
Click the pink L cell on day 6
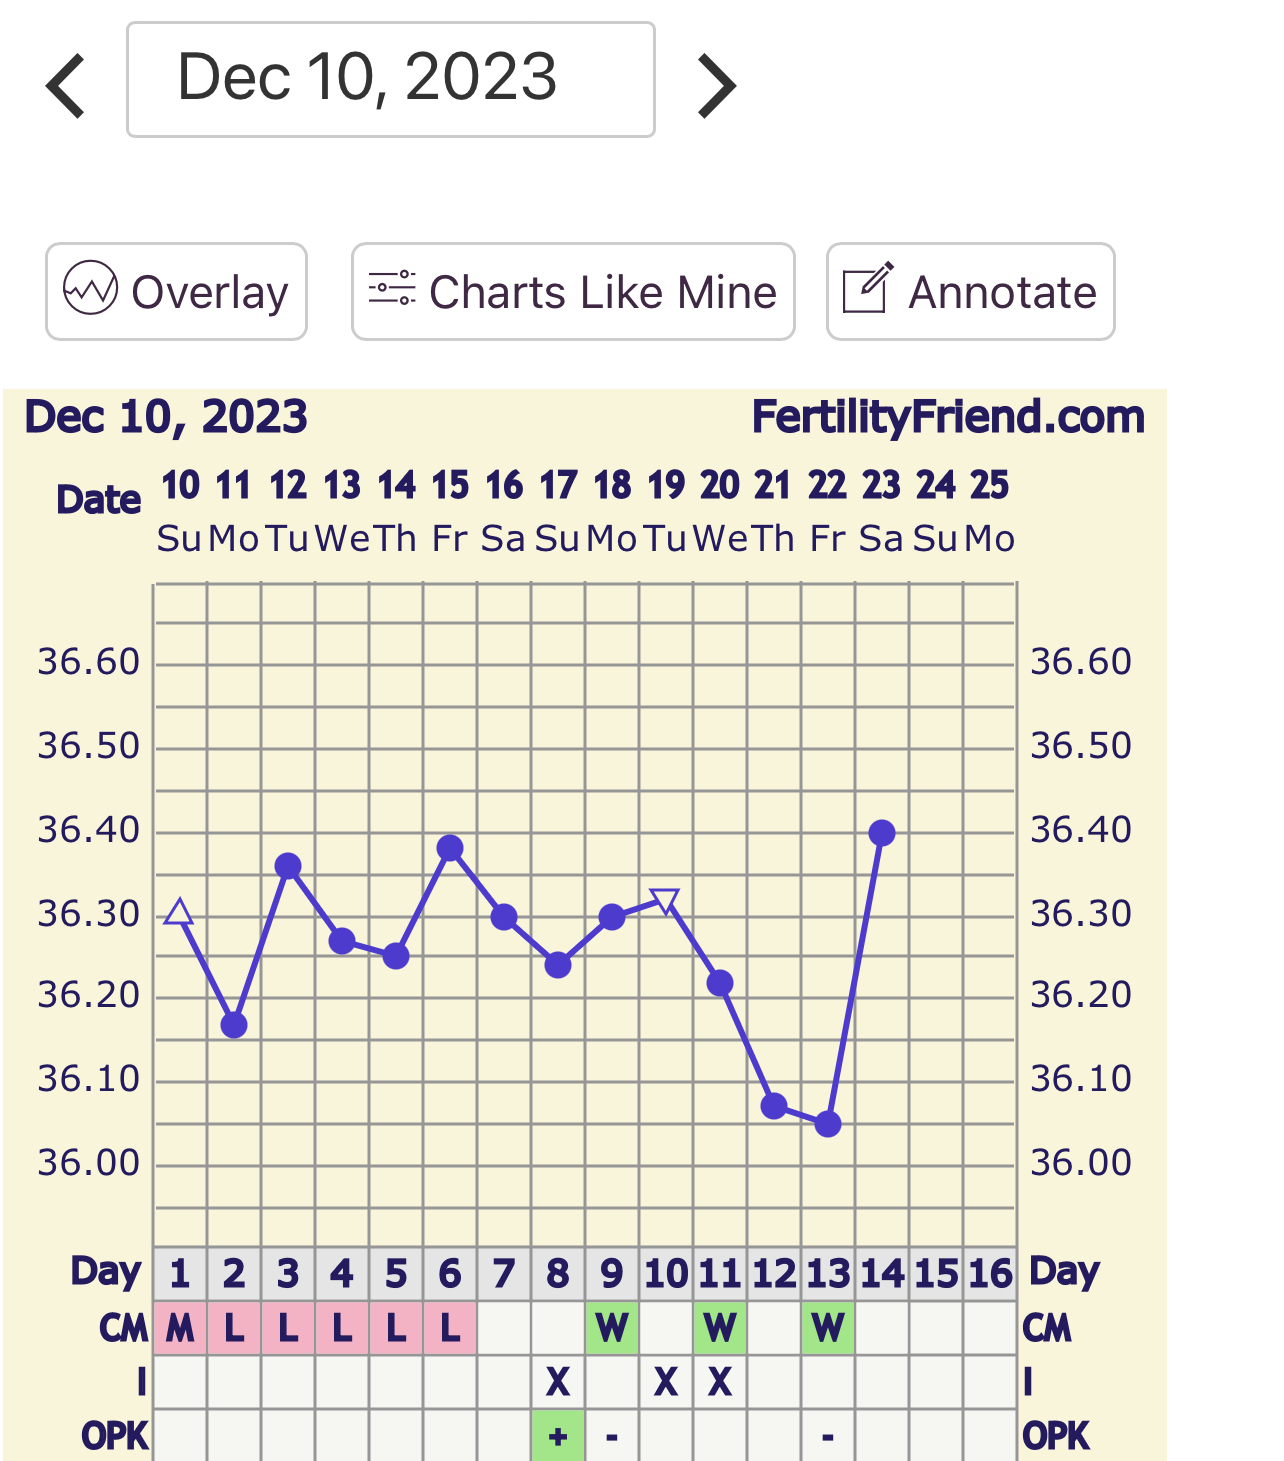(x=450, y=1328)
